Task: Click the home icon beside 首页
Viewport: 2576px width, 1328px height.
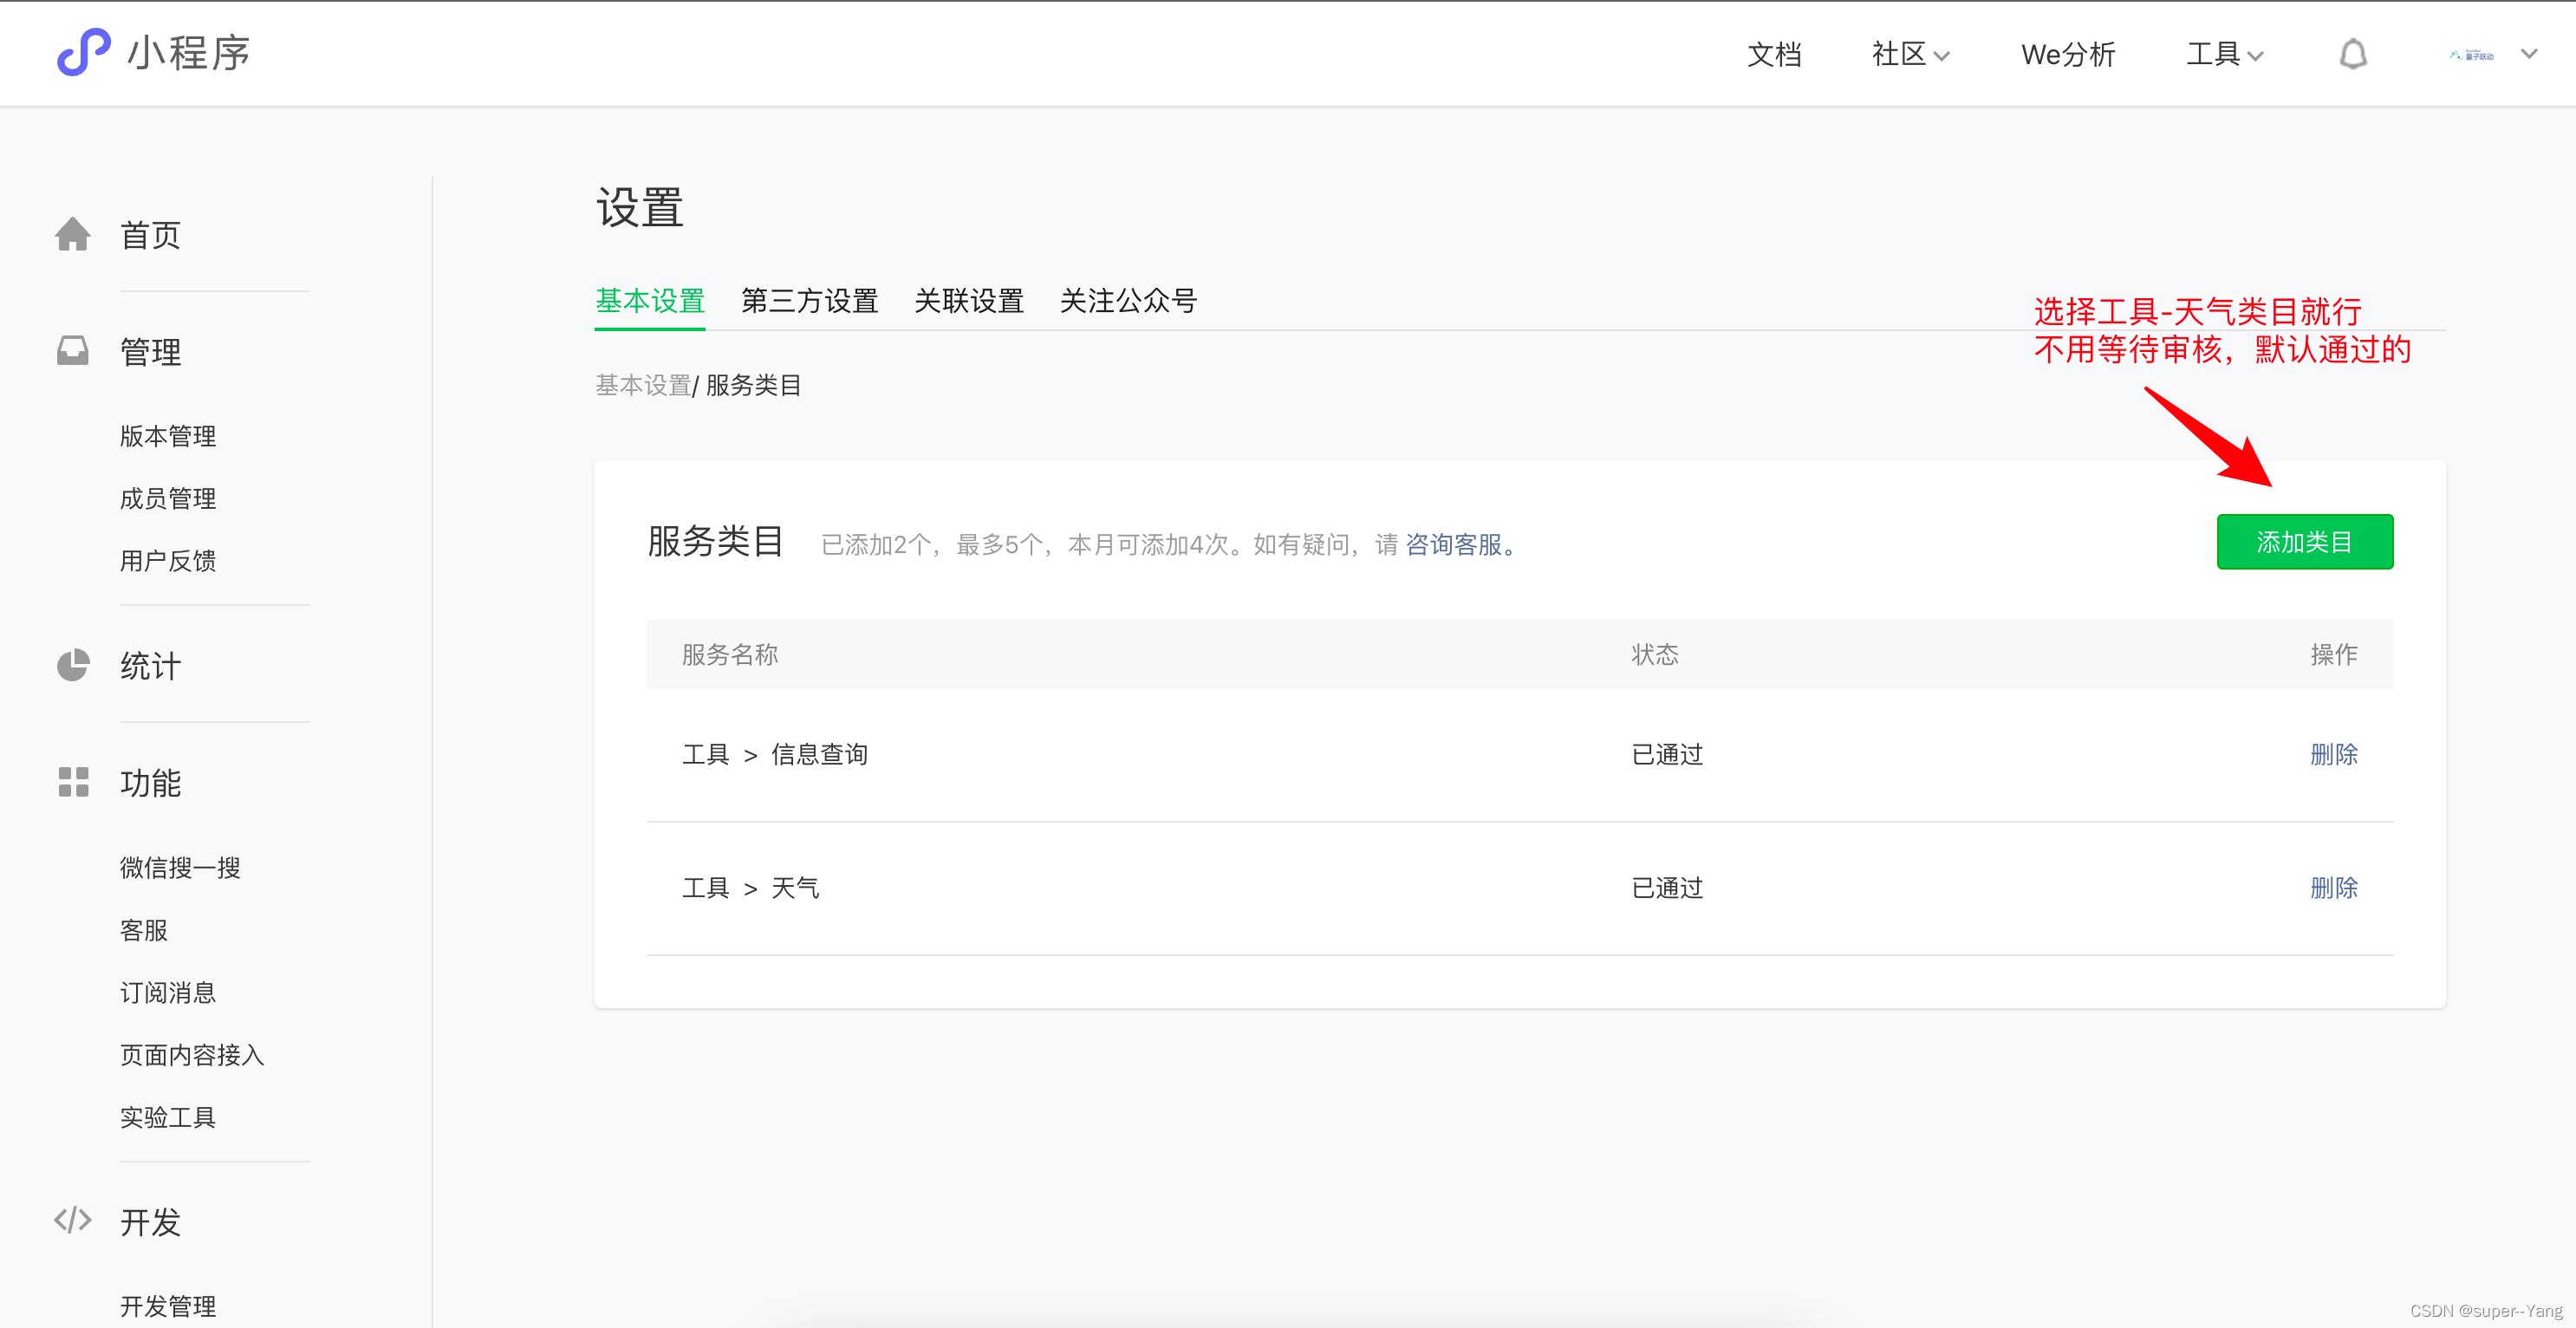Action: [73, 234]
